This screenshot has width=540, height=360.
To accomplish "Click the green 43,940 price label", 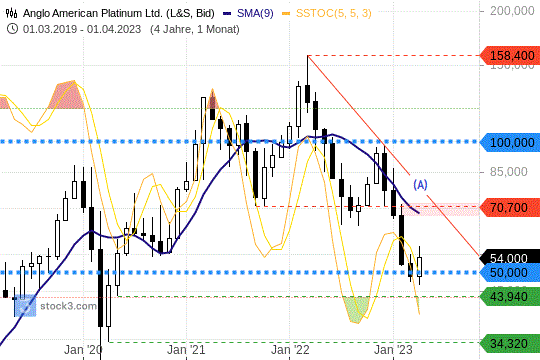I will (510, 297).
